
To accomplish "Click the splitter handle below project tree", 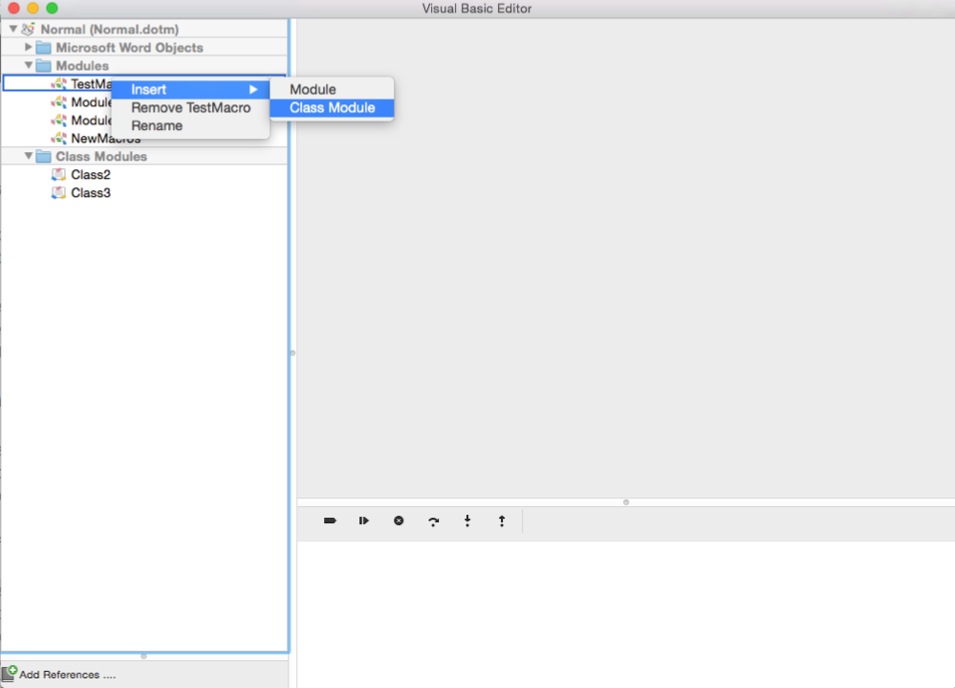I will point(144,656).
